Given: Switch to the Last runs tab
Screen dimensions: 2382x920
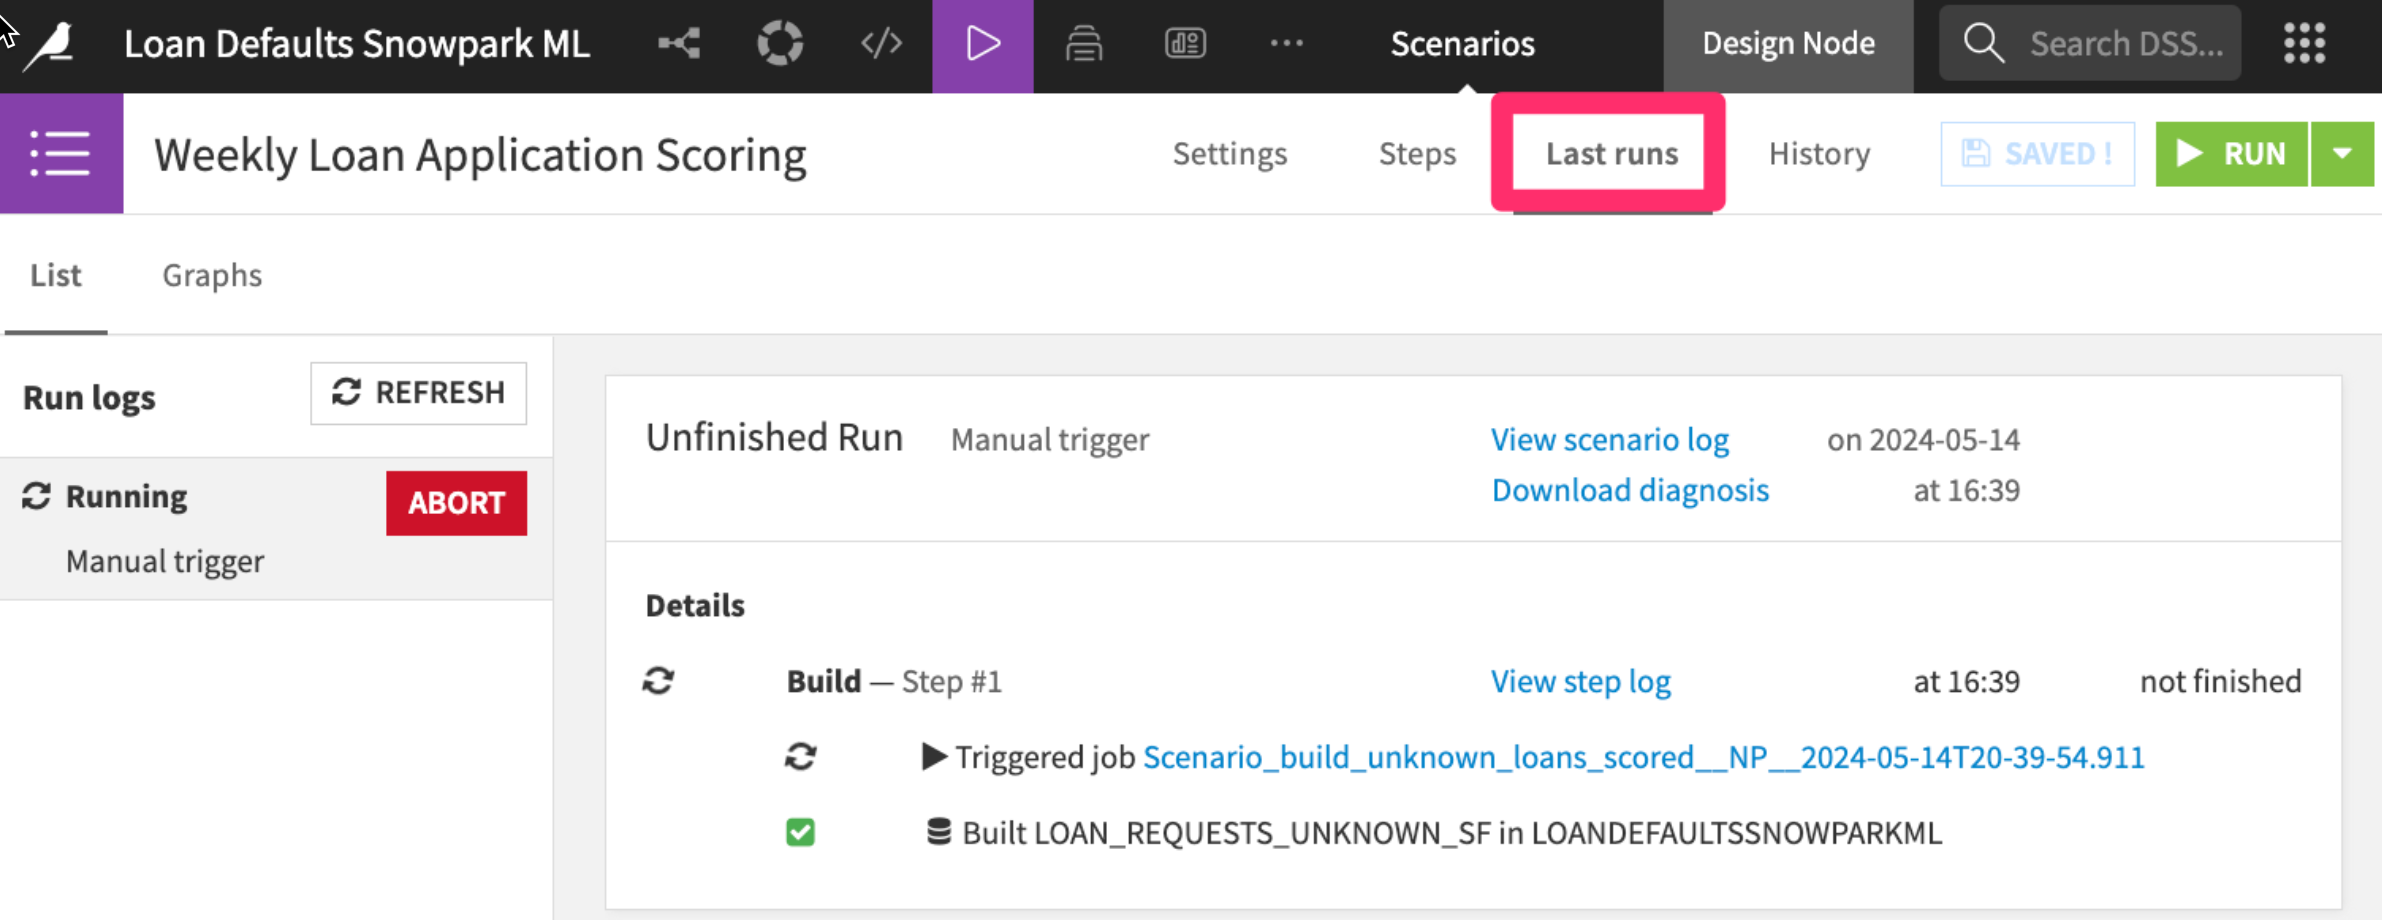Looking at the screenshot, I should point(1611,153).
